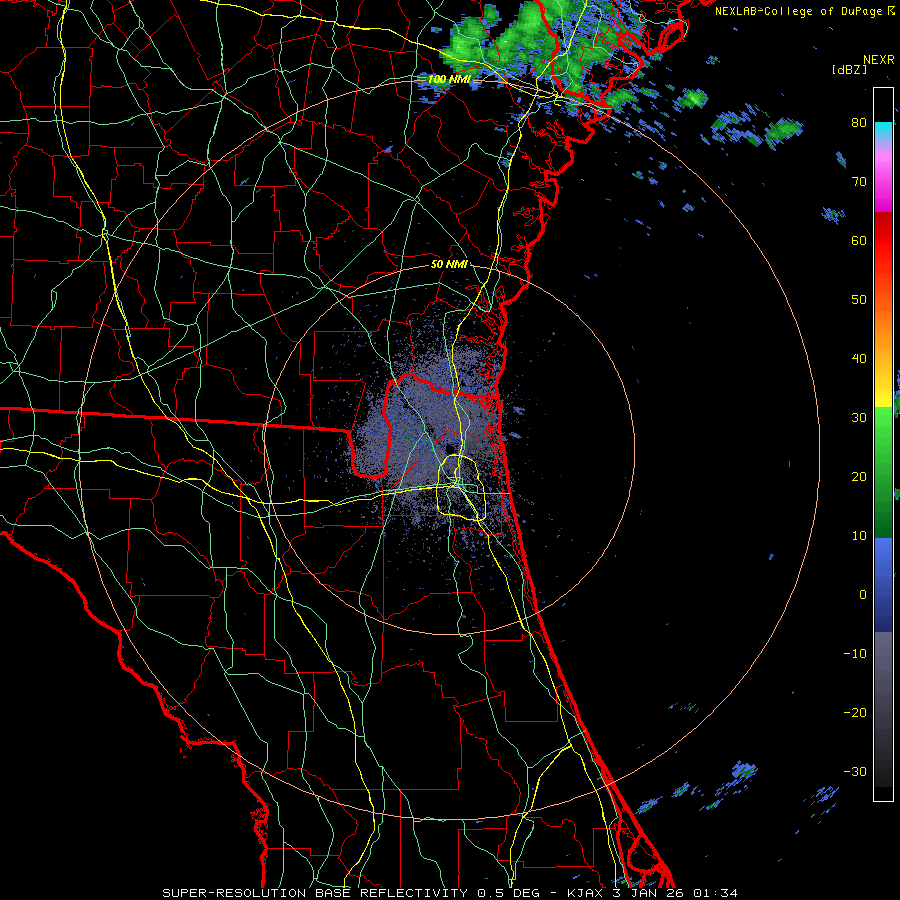This screenshot has height=900, width=900.
Task: Click the -30 value on the dBZ scale
Action: point(855,771)
